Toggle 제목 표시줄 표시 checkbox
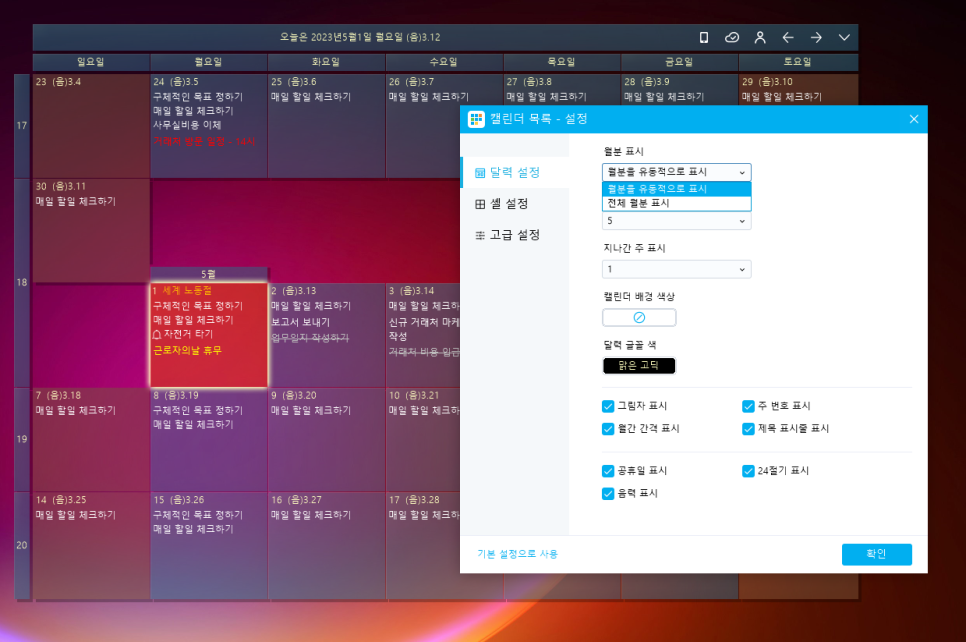The image size is (966, 642). click(748, 429)
